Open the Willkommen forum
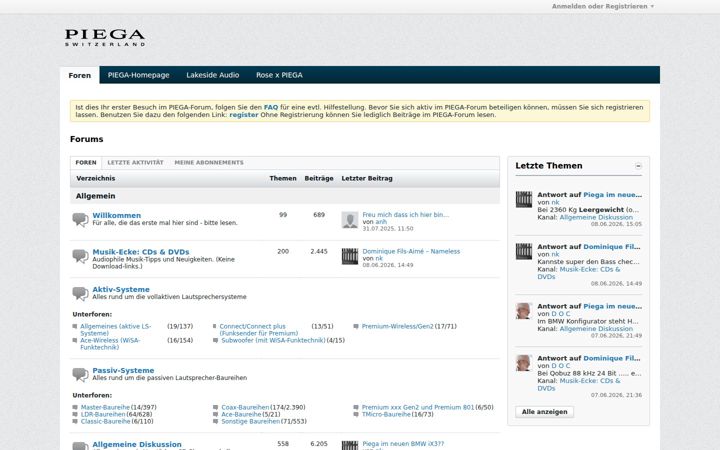Image resolution: width=720 pixels, height=450 pixels. [x=117, y=215]
